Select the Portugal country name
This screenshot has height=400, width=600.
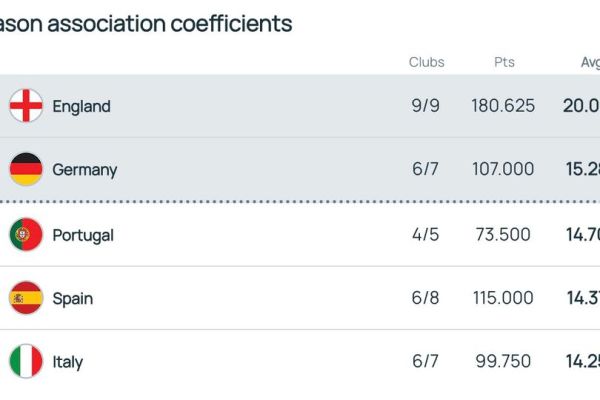tap(83, 235)
